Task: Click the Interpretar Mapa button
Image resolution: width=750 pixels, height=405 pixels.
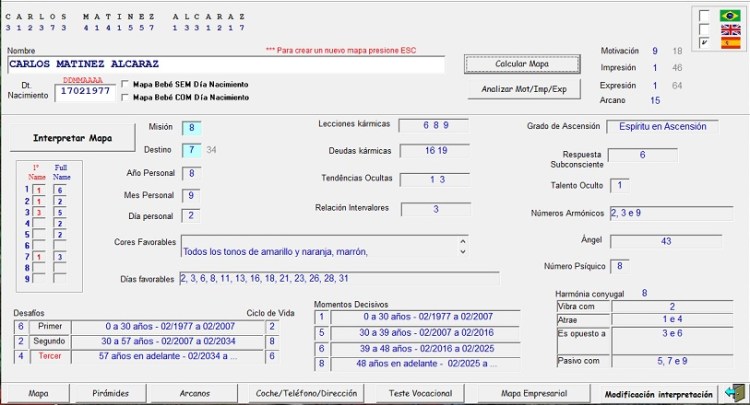Action: [70, 137]
